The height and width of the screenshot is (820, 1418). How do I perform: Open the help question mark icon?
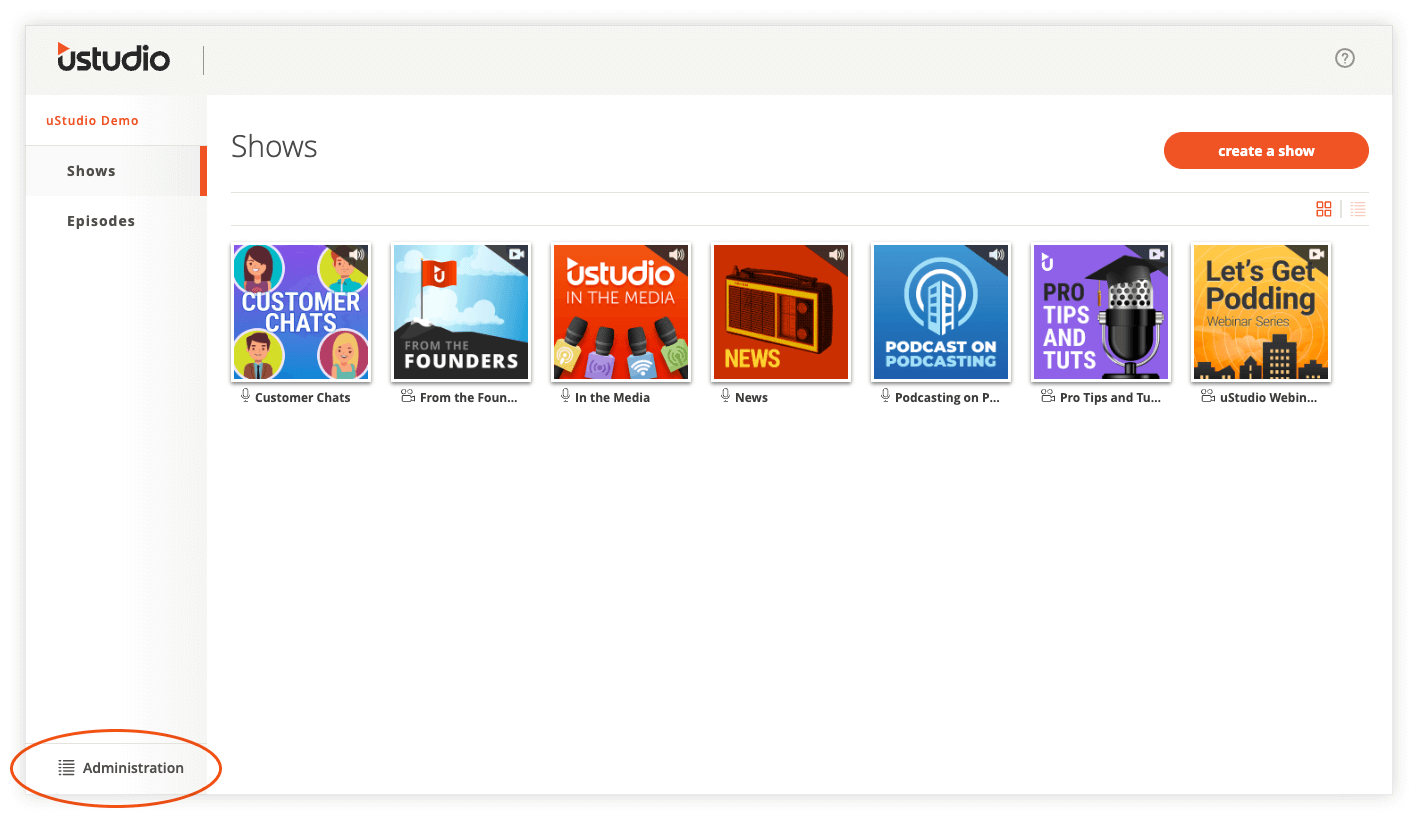(x=1345, y=58)
